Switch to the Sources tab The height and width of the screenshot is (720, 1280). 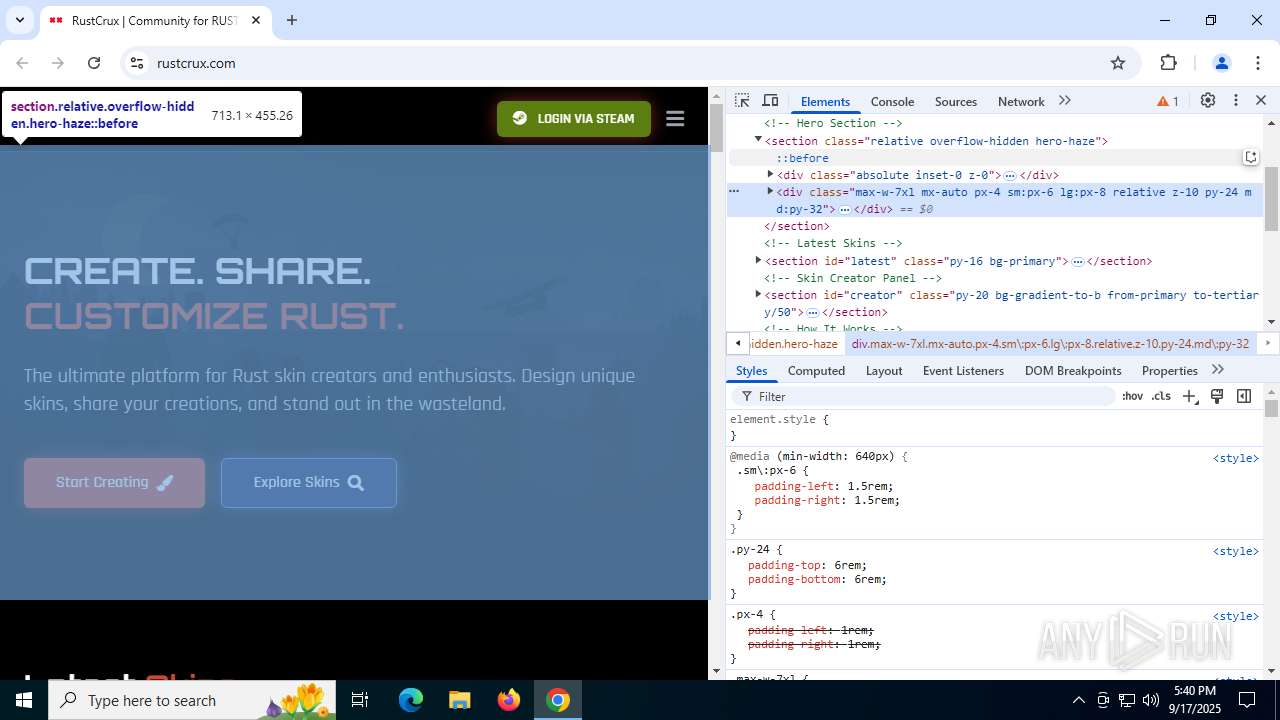(956, 101)
